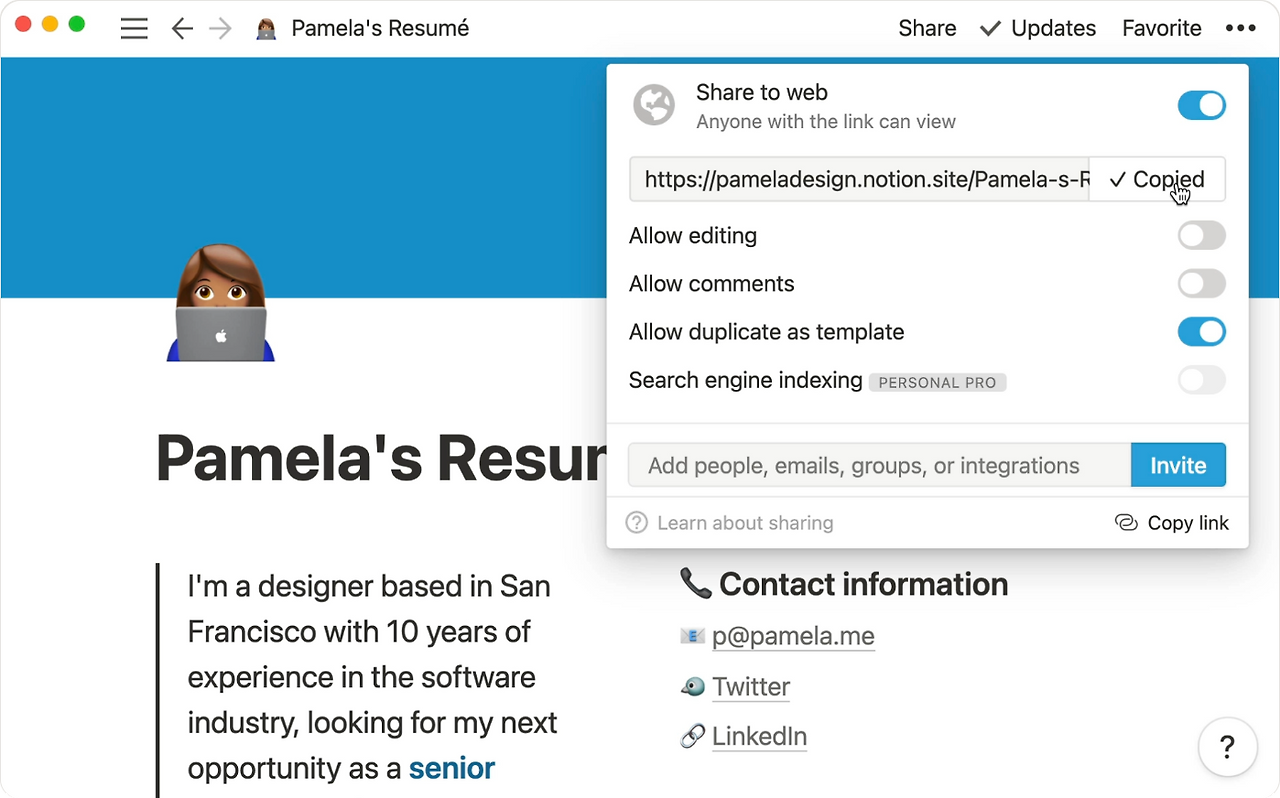This screenshot has width=1280, height=798.
Task: Click the question mark help button
Action: tap(1227, 746)
